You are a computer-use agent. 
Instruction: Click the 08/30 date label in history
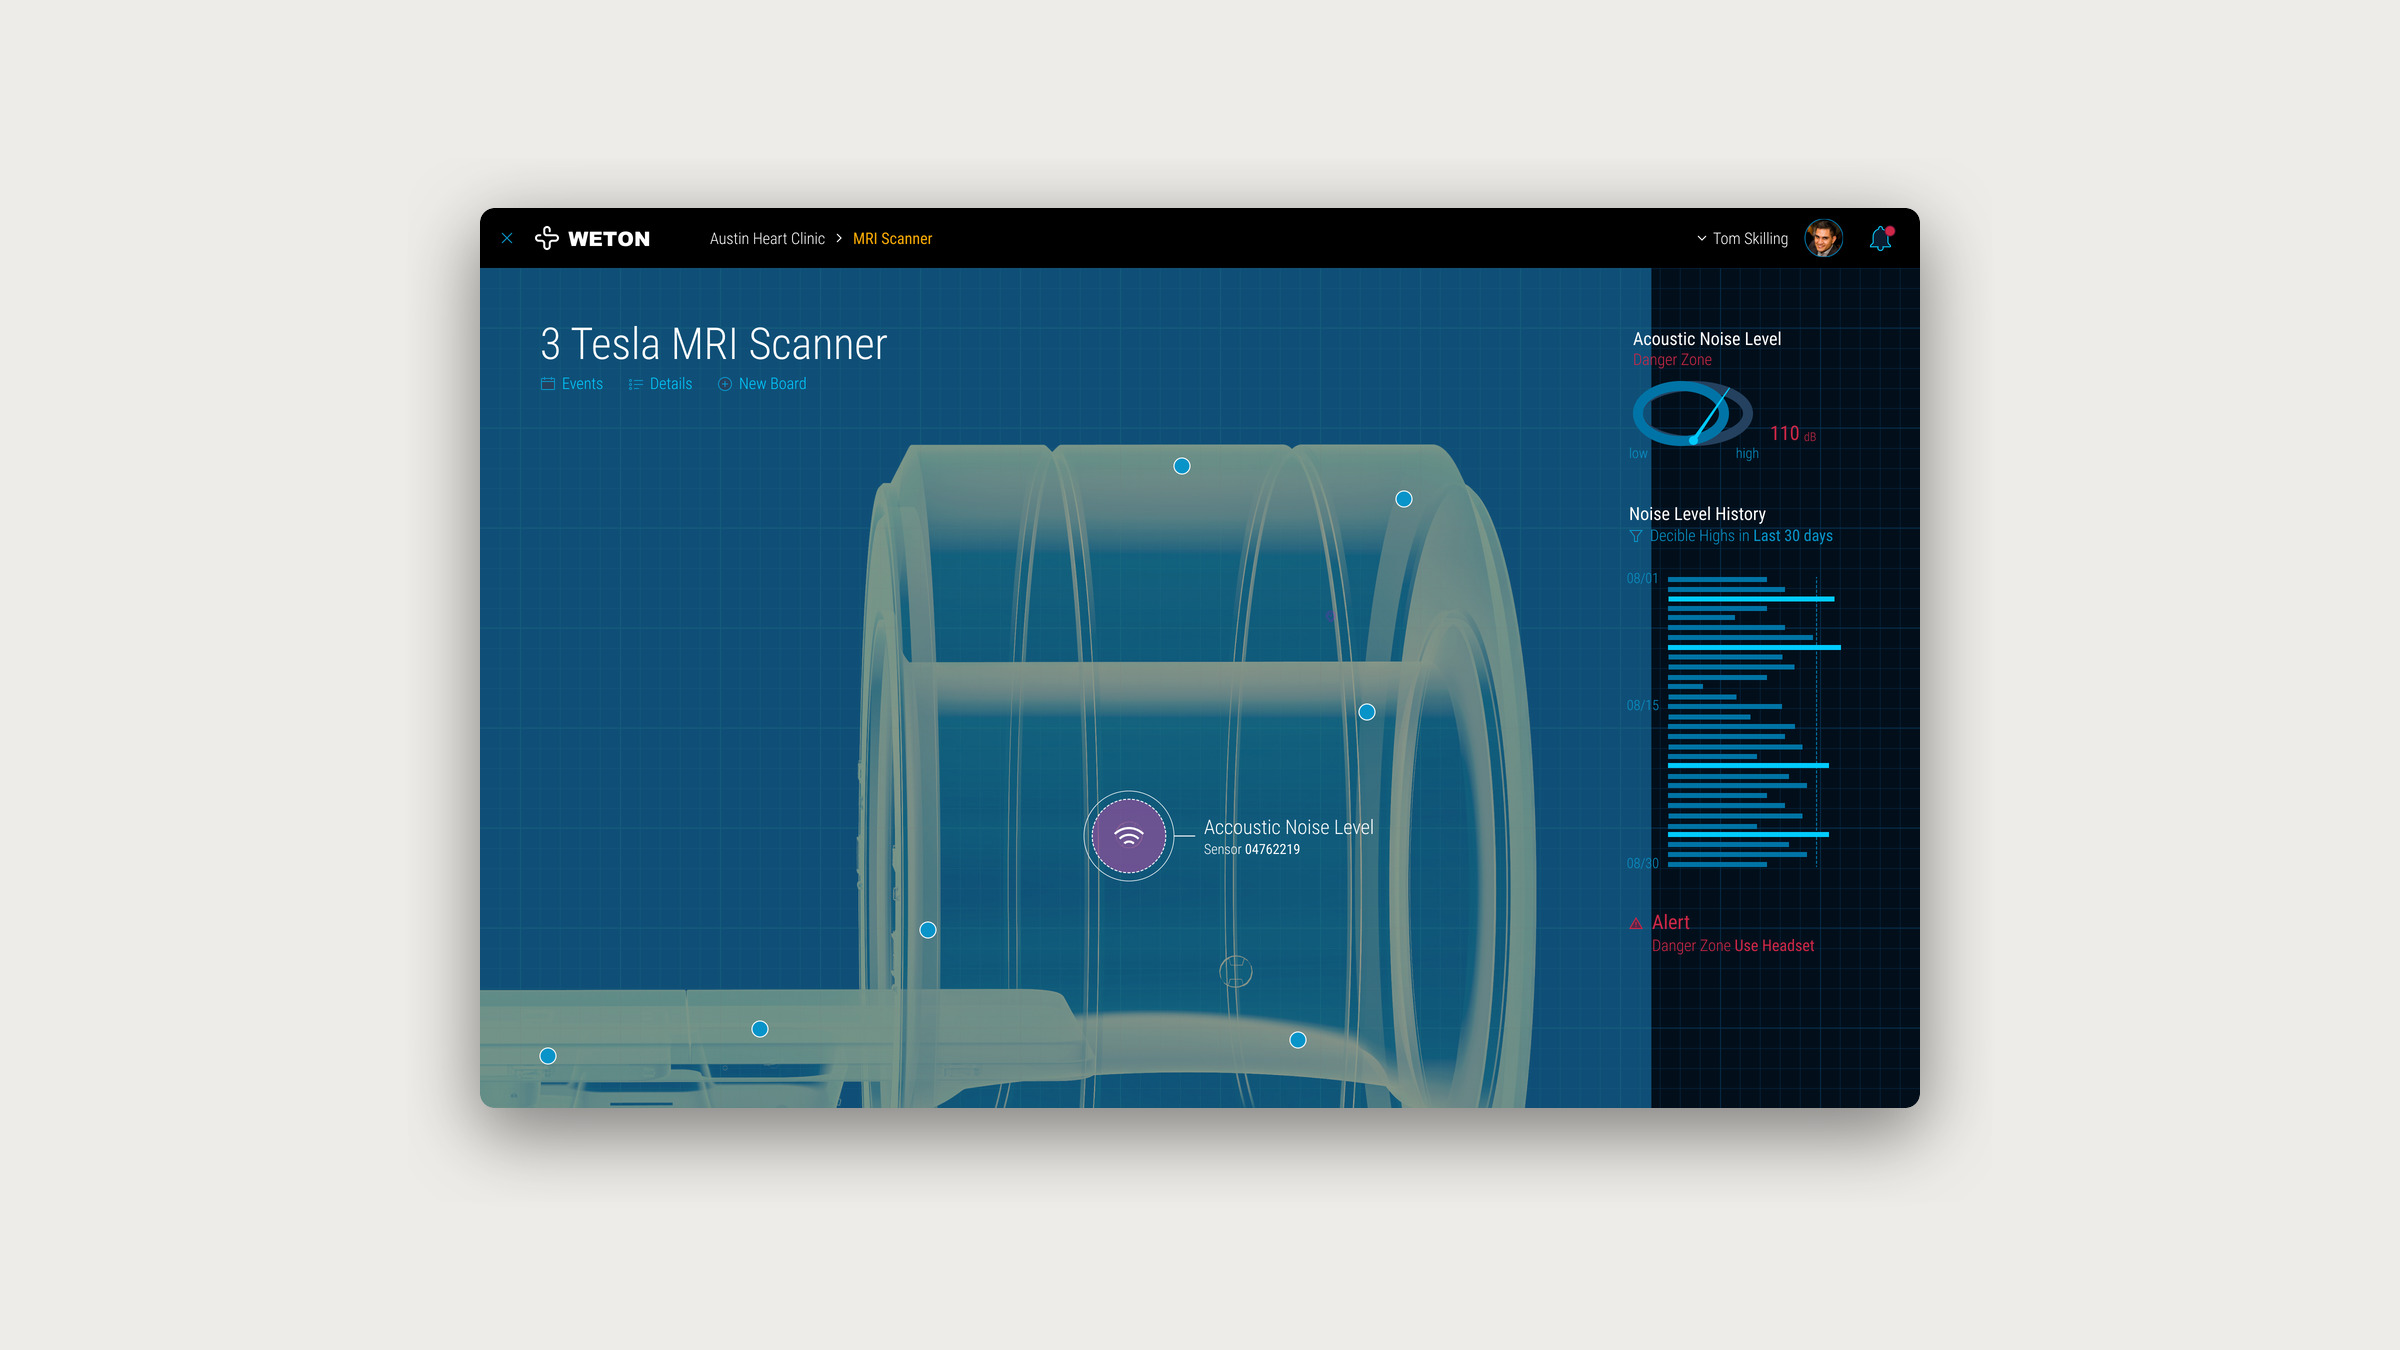(1642, 864)
